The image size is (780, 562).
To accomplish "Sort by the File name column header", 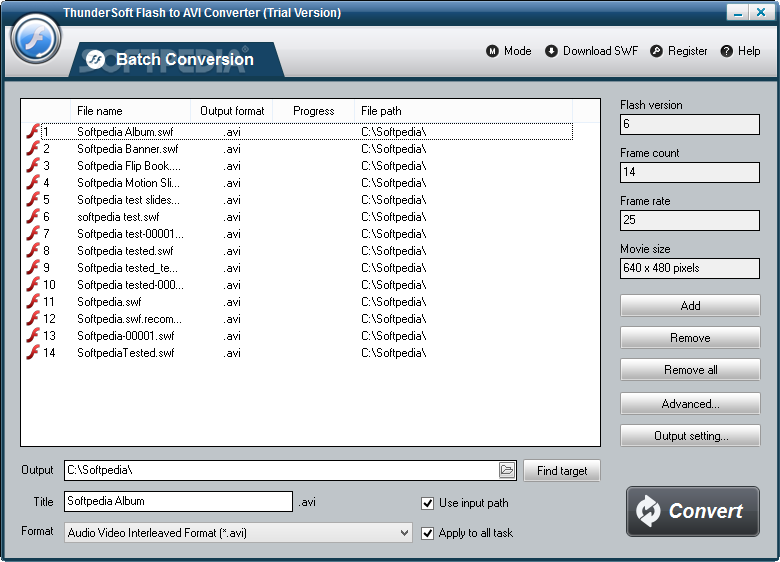I will [x=130, y=111].
